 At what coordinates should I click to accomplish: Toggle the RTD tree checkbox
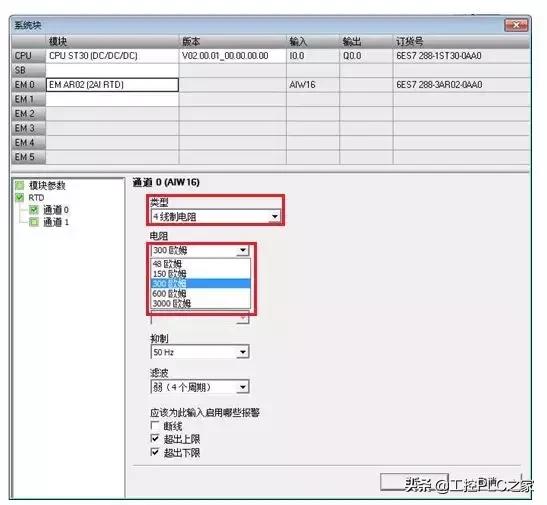[20, 197]
